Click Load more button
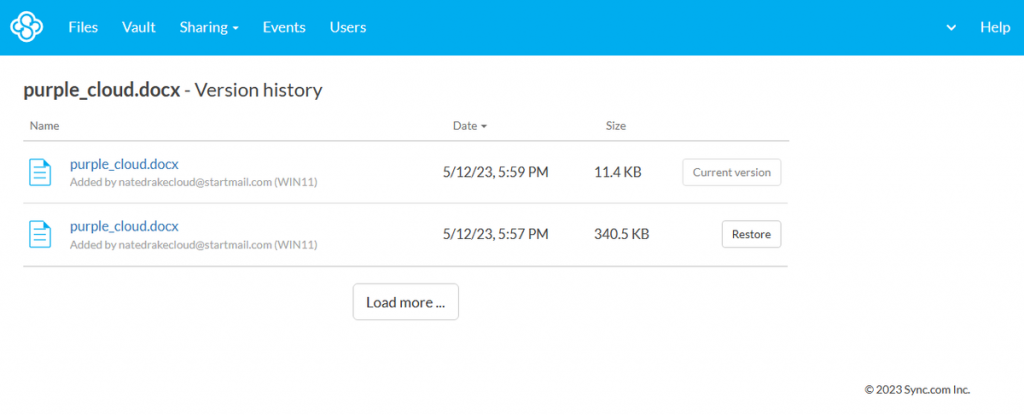This screenshot has width=1024, height=415. click(405, 302)
